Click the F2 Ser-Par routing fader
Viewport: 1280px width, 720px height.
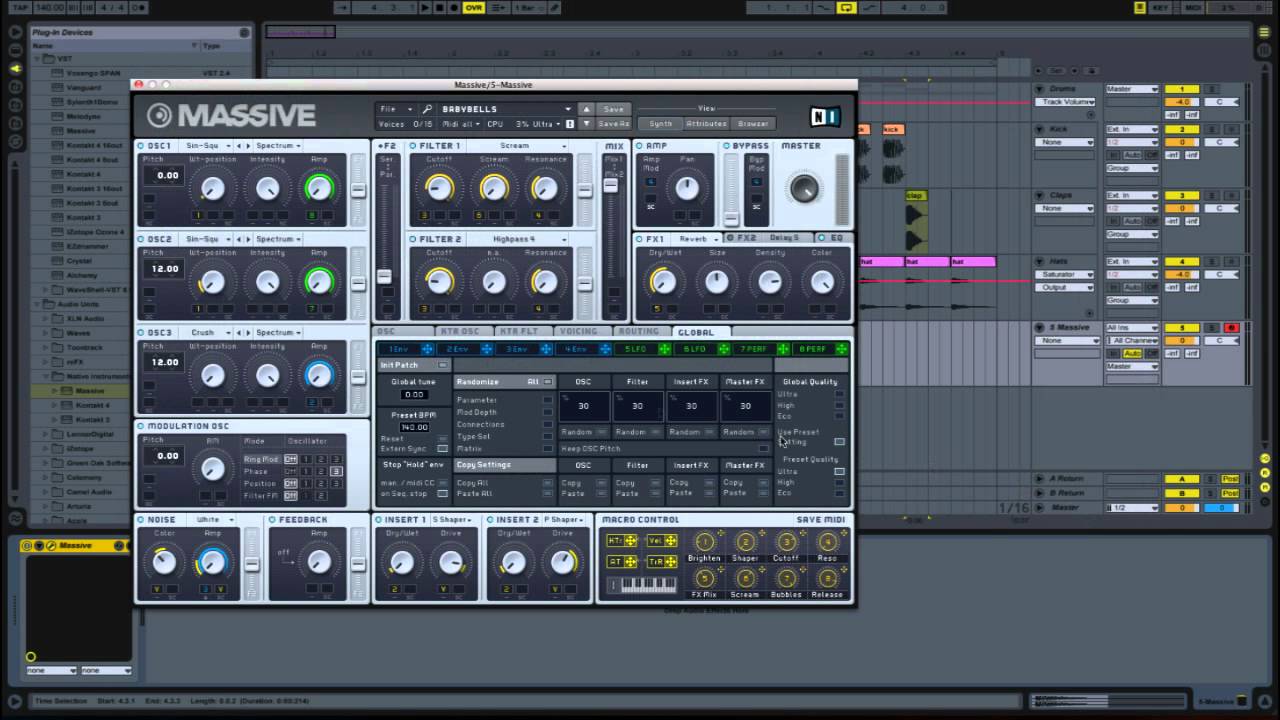384,276
